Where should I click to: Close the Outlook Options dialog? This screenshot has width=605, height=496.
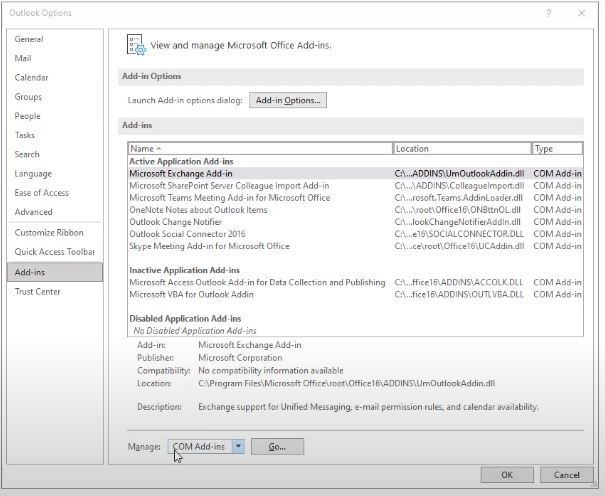click(581, 13)
